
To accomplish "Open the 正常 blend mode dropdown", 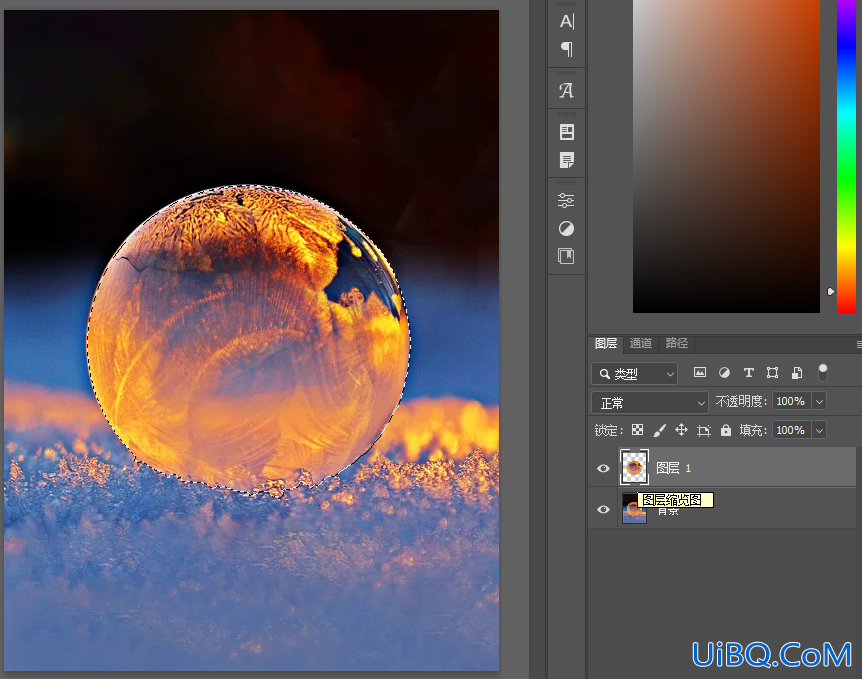I will click(x=650, y=403).
